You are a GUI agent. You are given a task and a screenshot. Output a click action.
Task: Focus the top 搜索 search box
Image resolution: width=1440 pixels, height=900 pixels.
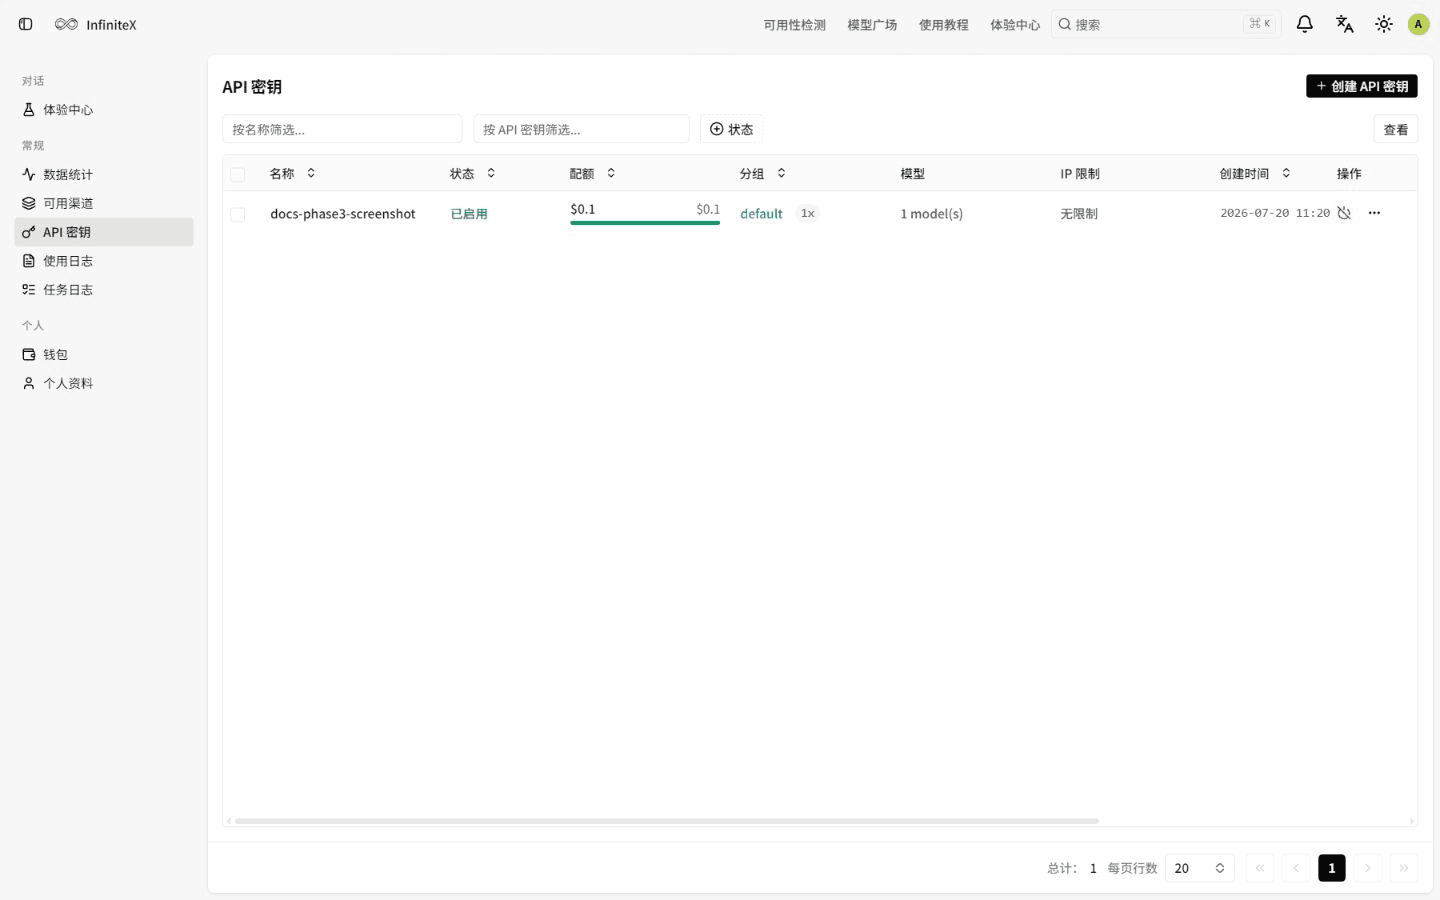[1165, 24]
